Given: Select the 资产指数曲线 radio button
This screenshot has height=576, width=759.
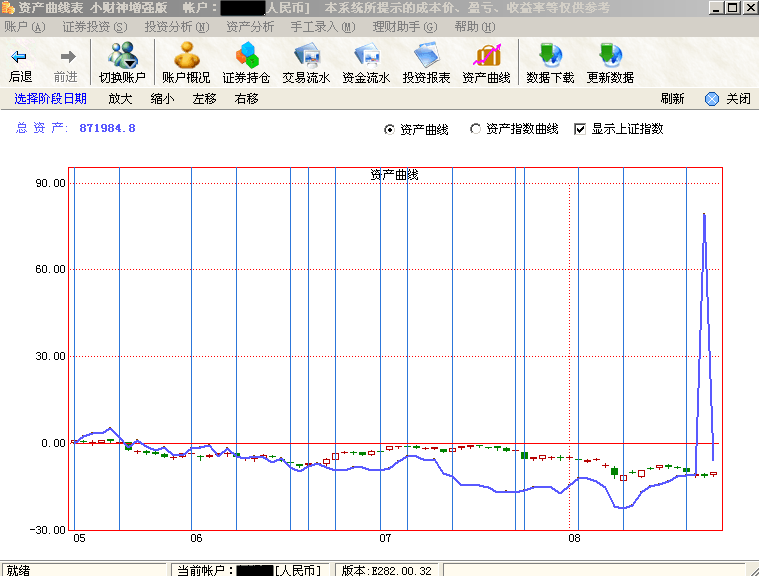Looking at the screenshot, I should [x=475, y=129].
